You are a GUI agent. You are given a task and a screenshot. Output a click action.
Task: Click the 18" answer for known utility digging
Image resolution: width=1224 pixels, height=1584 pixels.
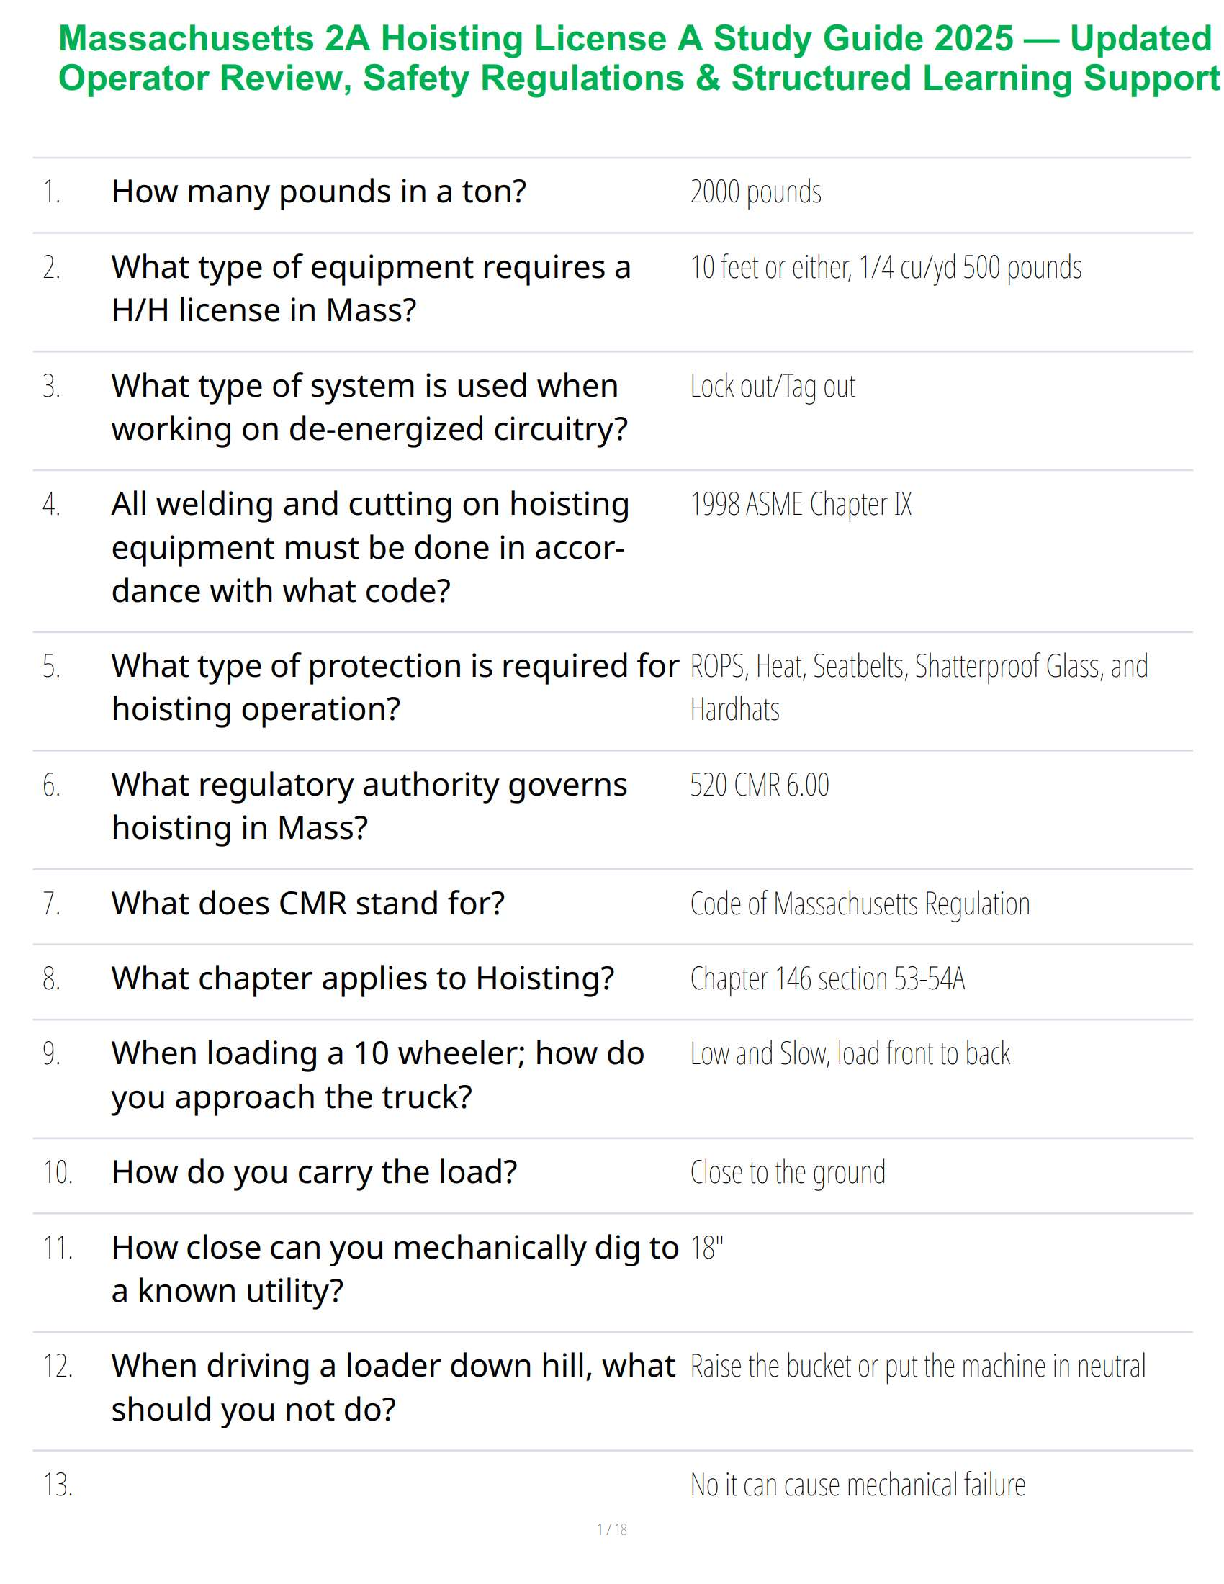click(x=706, y=1248)
